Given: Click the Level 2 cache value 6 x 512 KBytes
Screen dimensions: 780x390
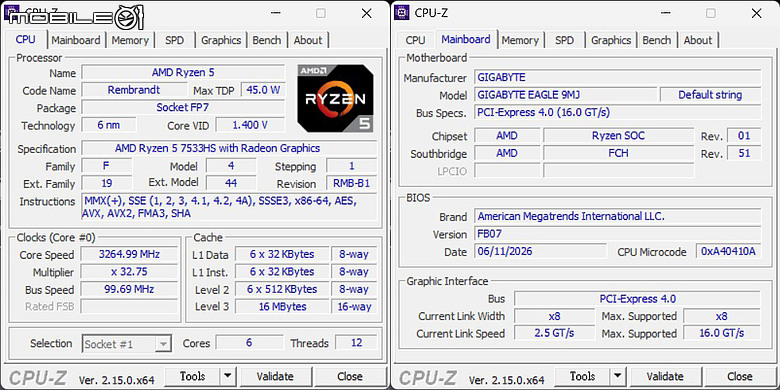Looking at the screenshot, I should click(x=282, y=289).
